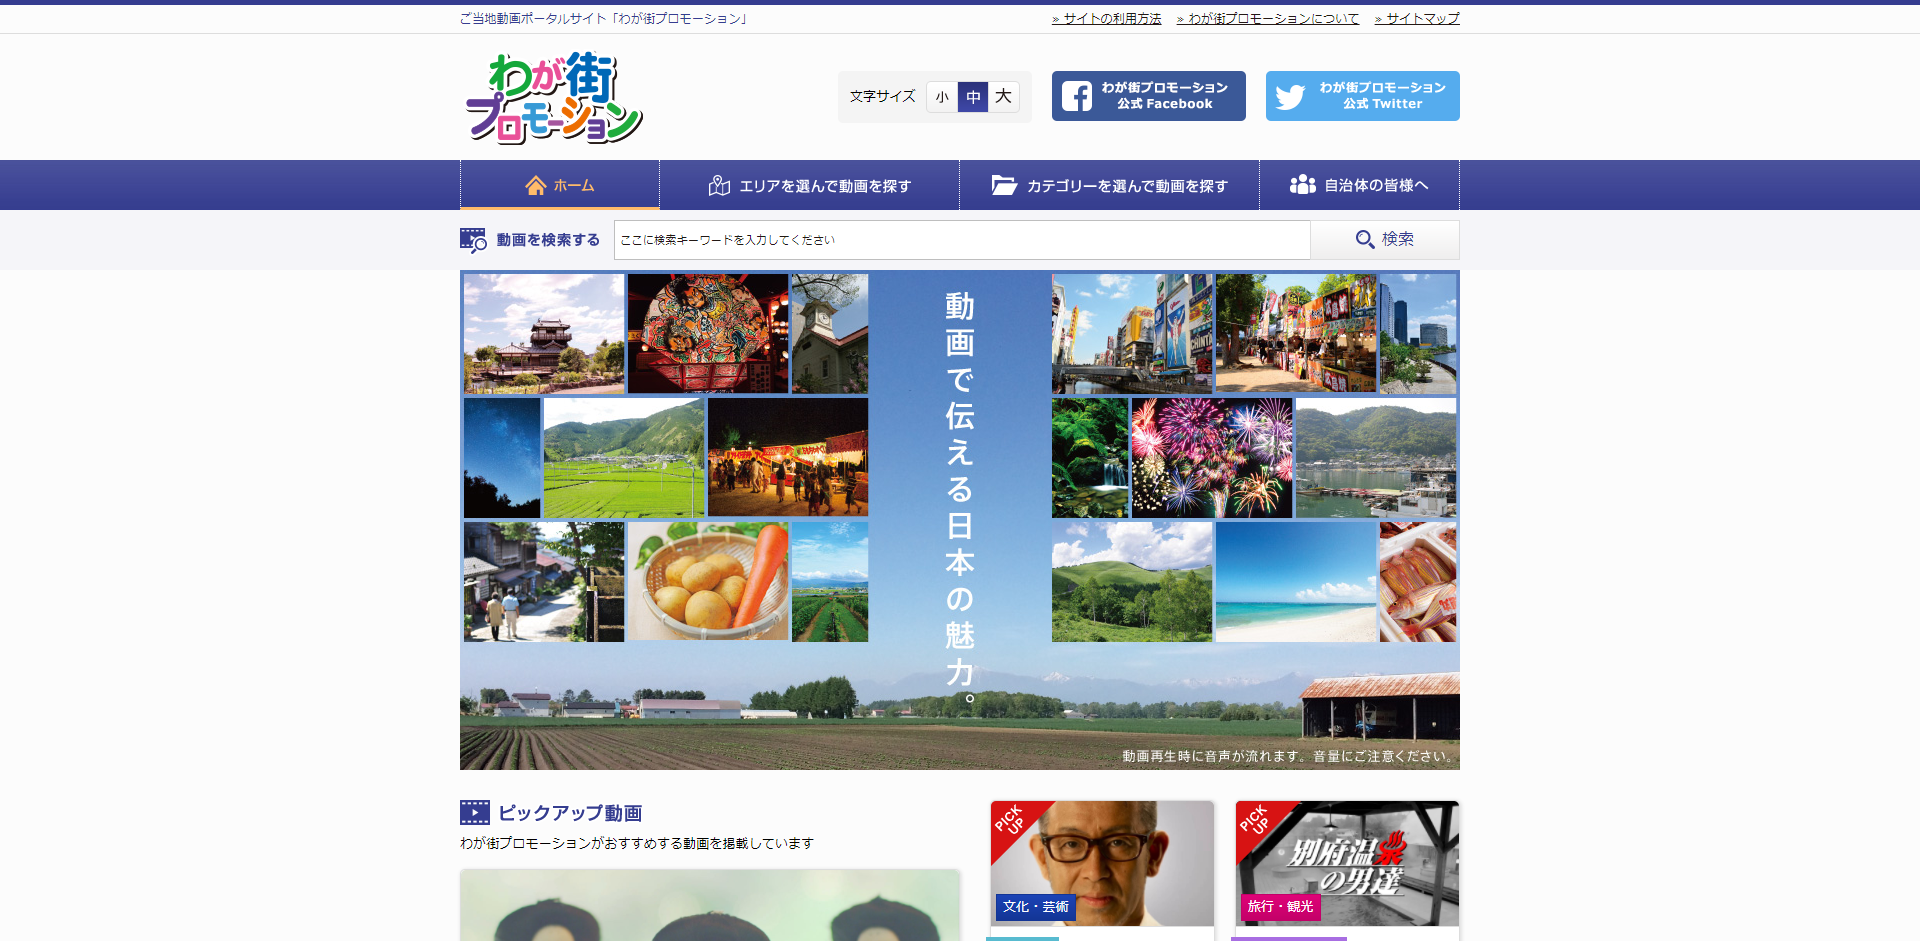Open the カテゴリーを選んで動画を探す tab
This screenshot has height=941, width=1920.
point(1108,185)
